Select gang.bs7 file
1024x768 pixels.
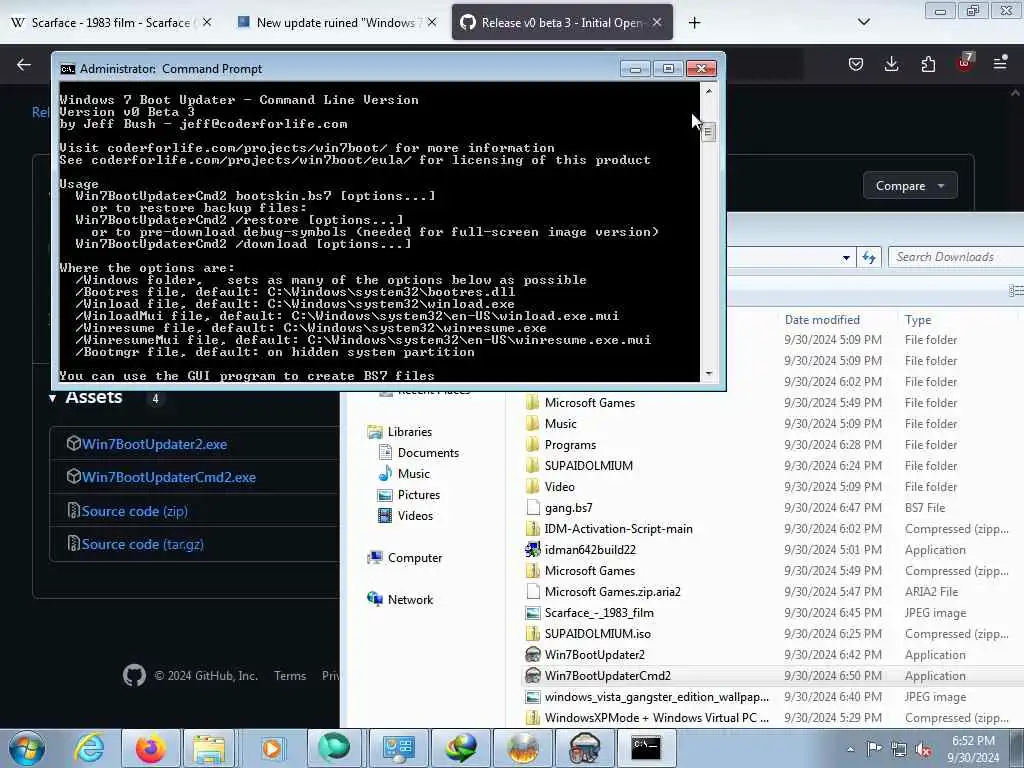pyautogui.click(x=568, y=507)
